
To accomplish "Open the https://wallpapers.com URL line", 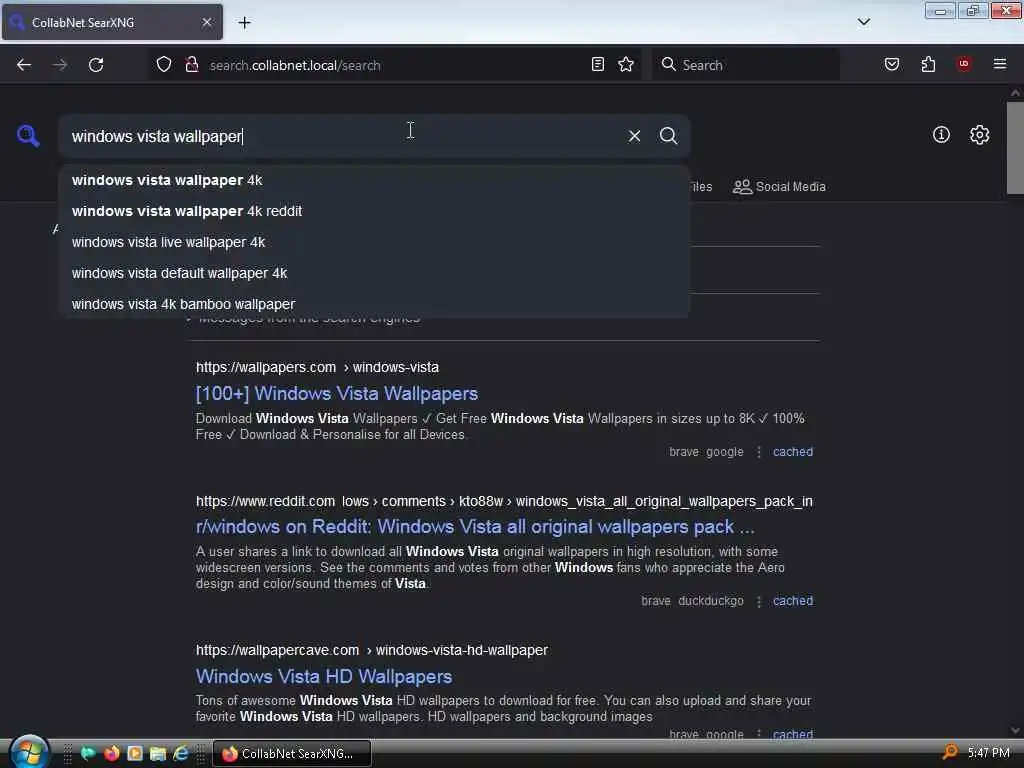I will (x=317, y=367).
